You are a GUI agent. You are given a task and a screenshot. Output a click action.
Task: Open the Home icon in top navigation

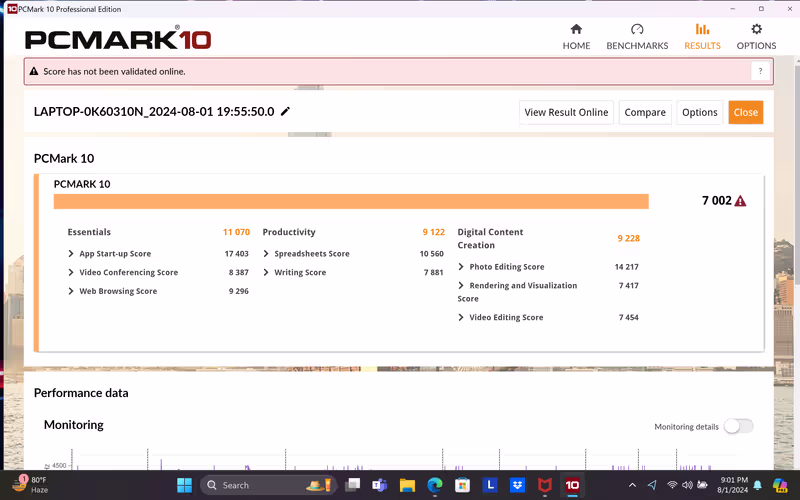click(x=576, y=29)
